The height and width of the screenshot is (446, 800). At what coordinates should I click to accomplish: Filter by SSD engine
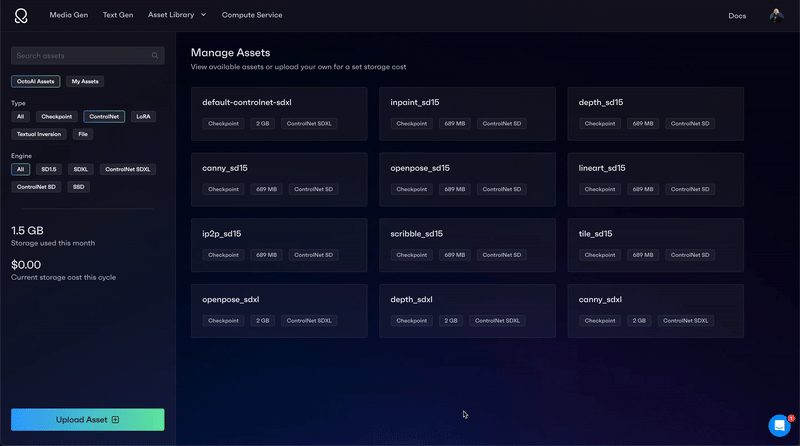pos(79,187)
